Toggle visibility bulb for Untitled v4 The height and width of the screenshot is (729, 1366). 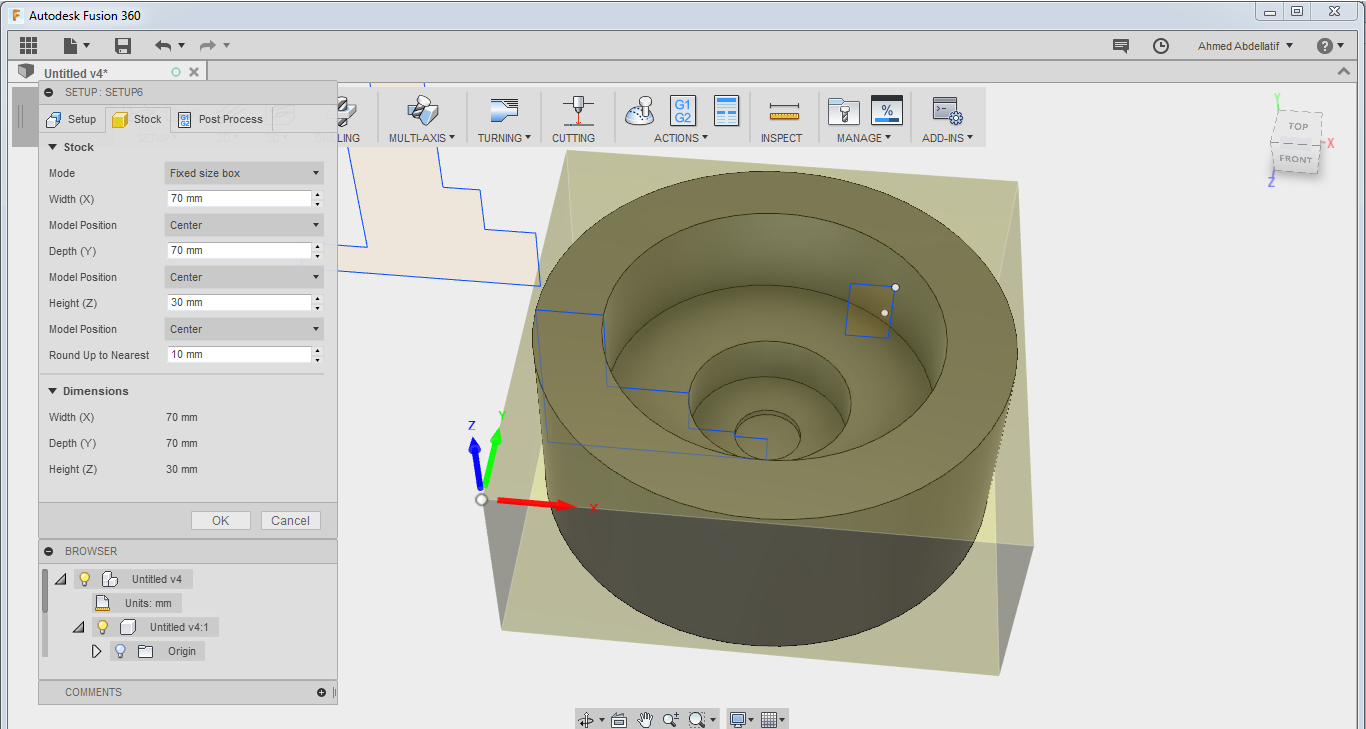pyautogui.click(x=85, y=579)
